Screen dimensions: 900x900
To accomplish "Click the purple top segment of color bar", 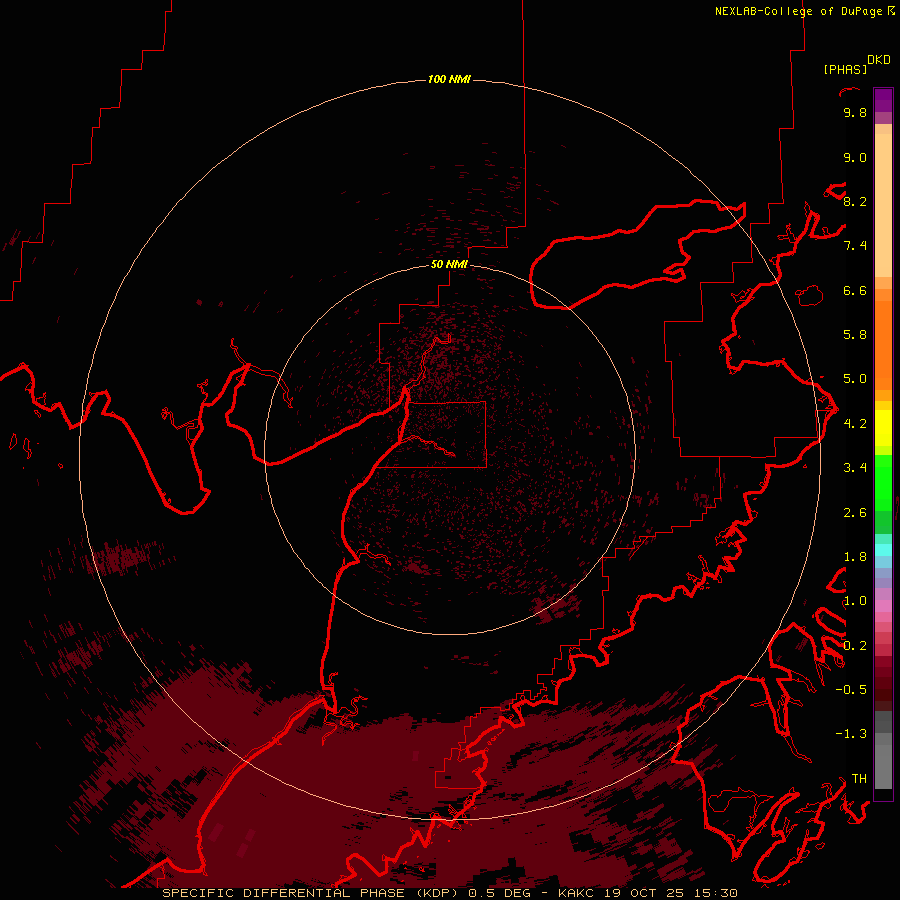I will click(883, 100).
